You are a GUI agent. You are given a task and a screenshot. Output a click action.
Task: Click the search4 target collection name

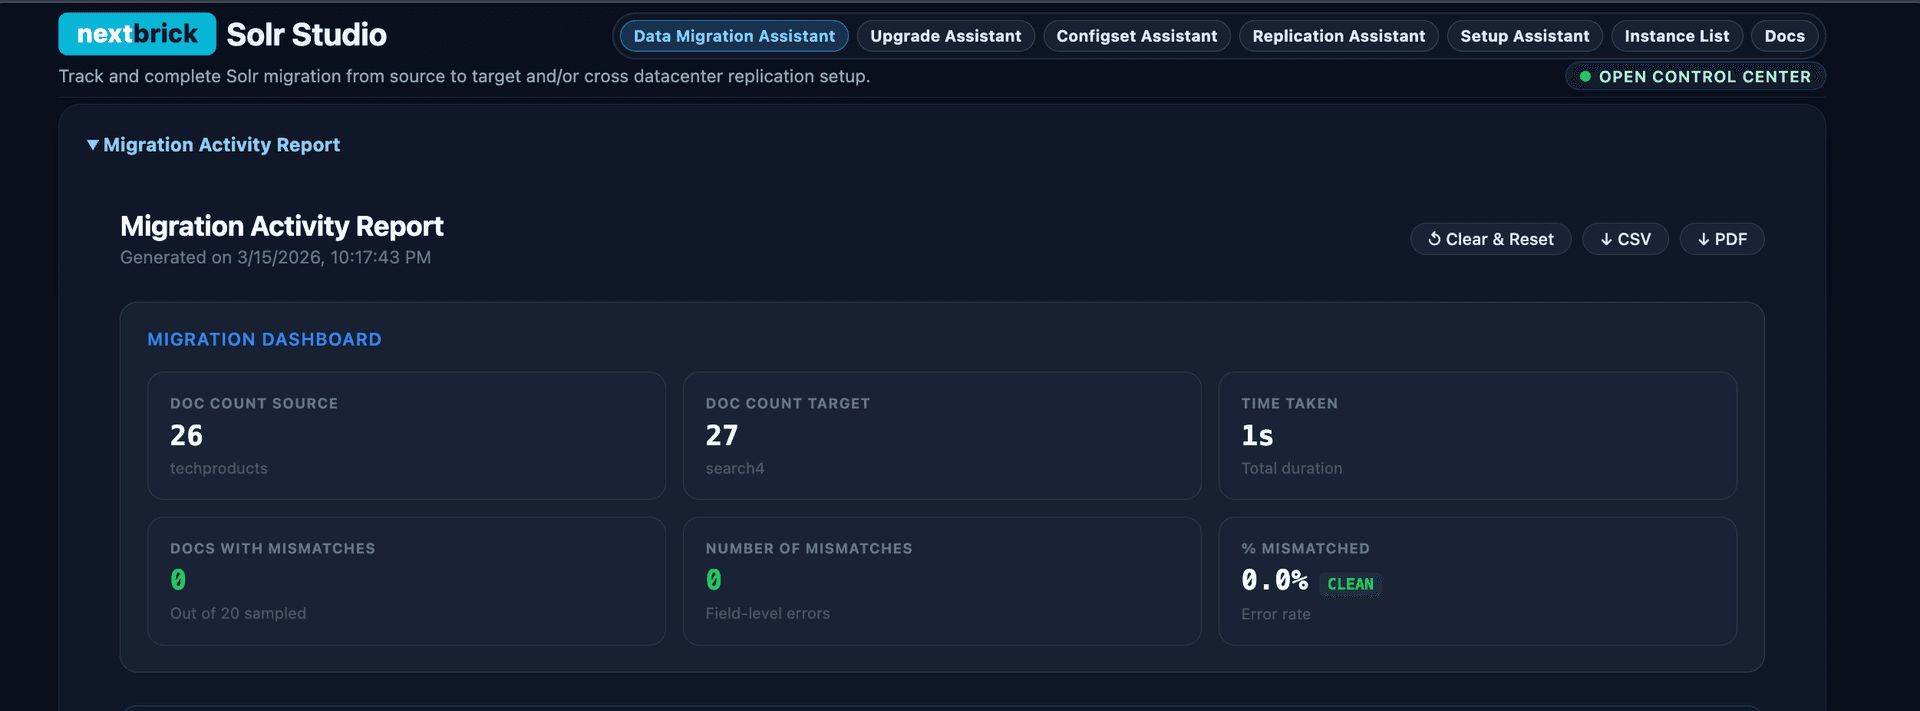pos(735,468)
